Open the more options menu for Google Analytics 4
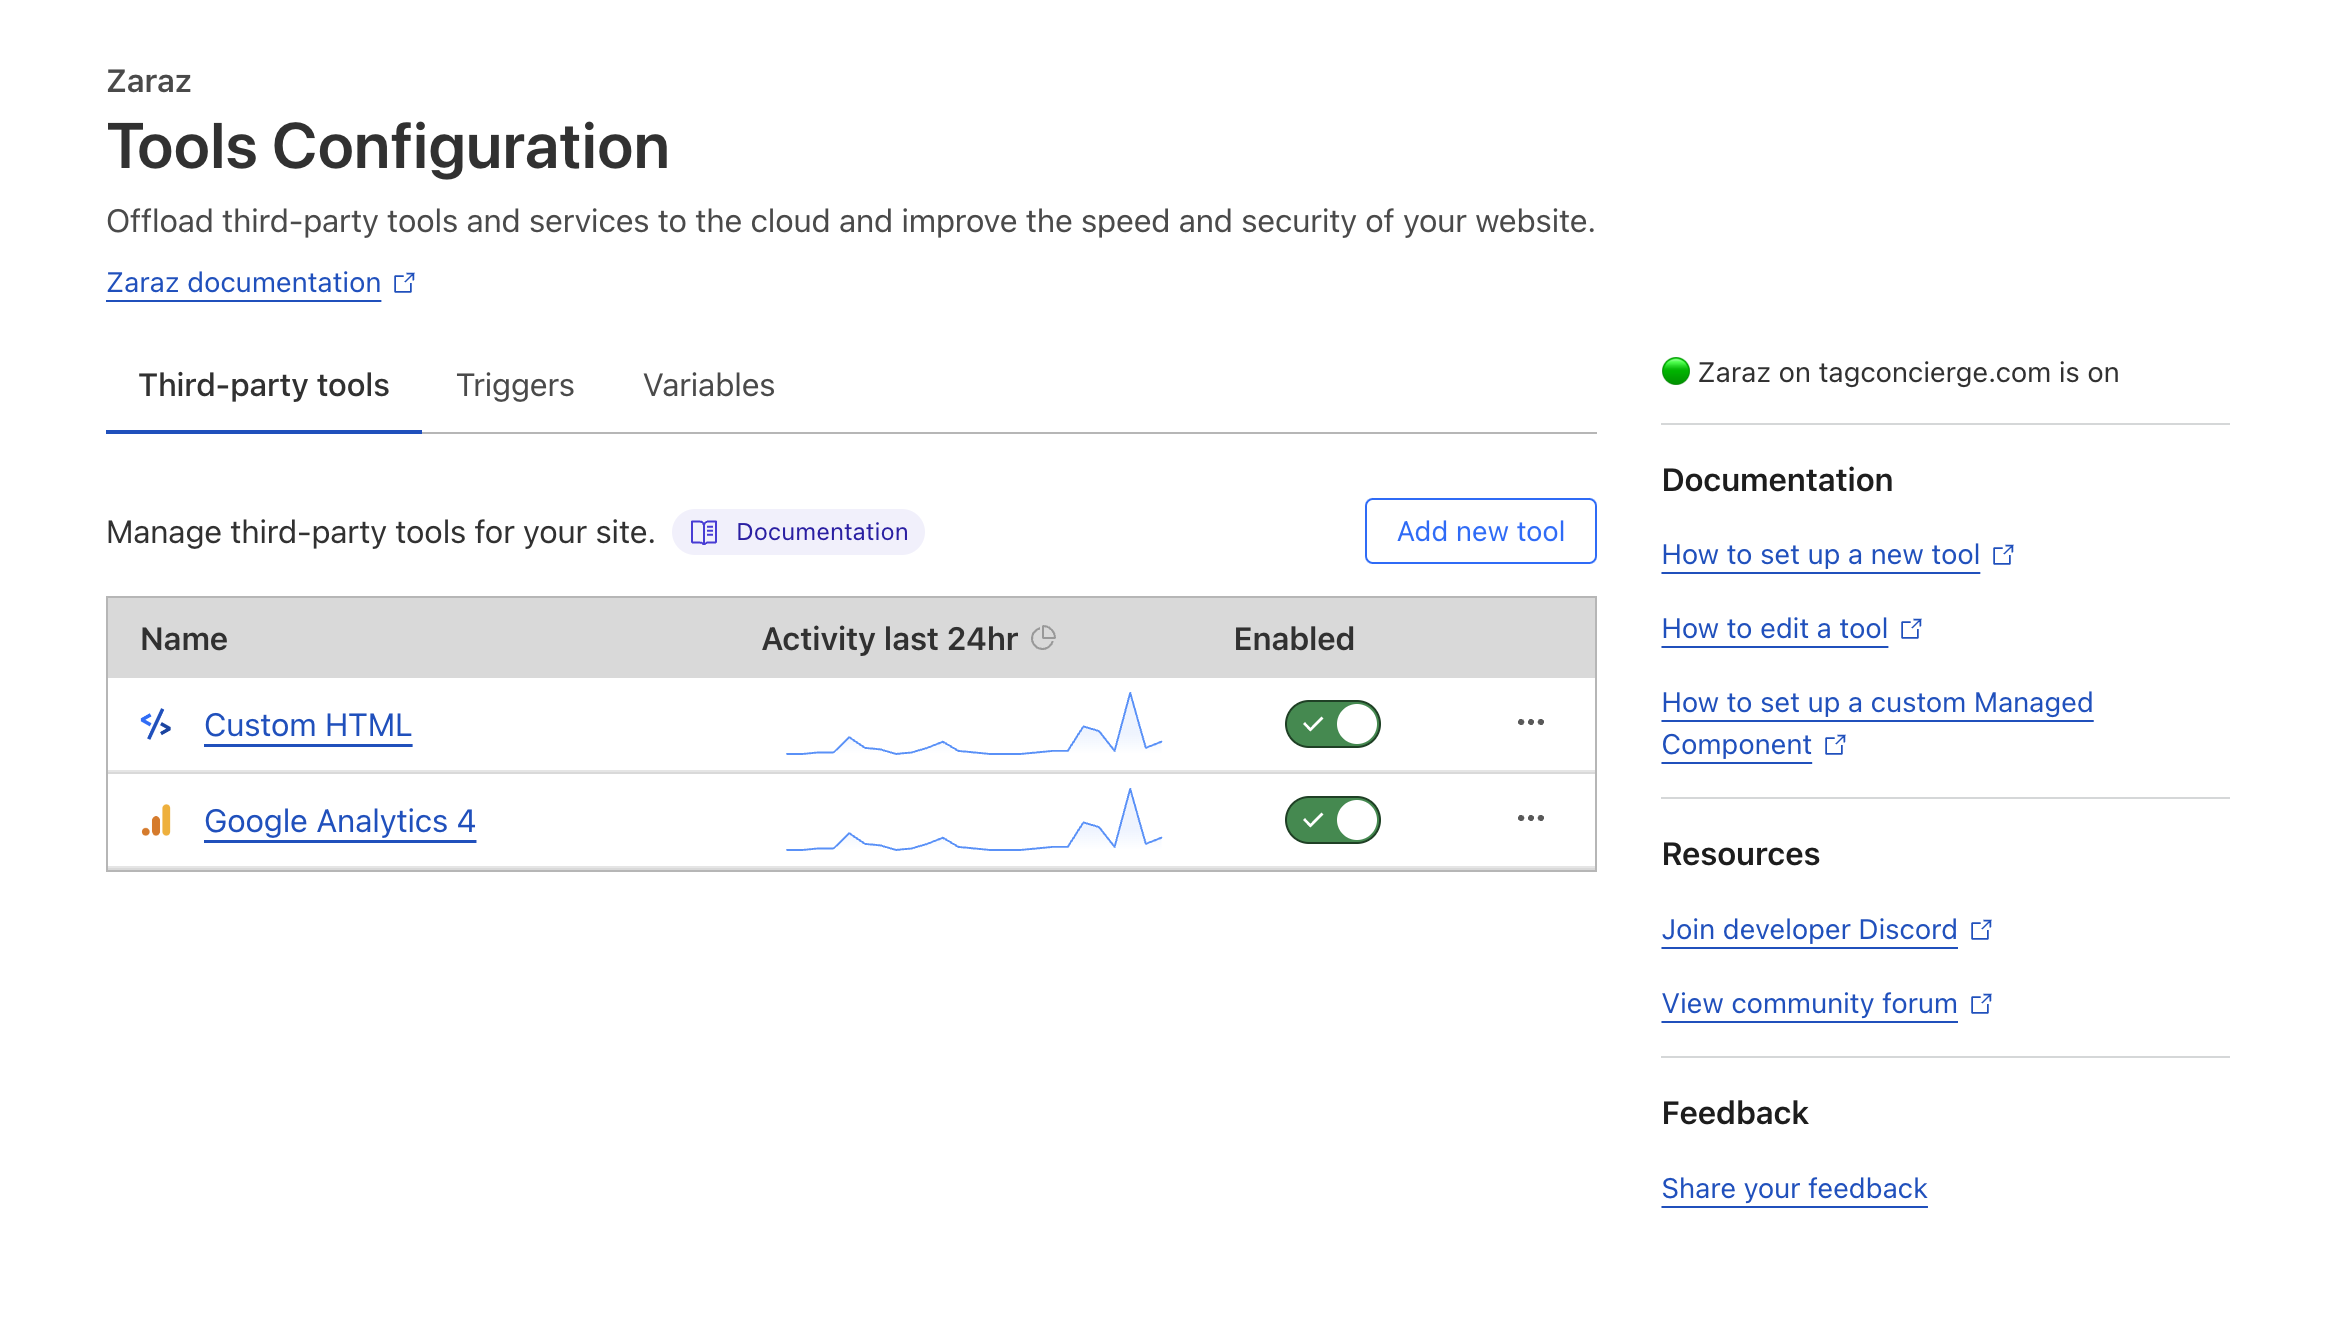 pos(1530,818)
